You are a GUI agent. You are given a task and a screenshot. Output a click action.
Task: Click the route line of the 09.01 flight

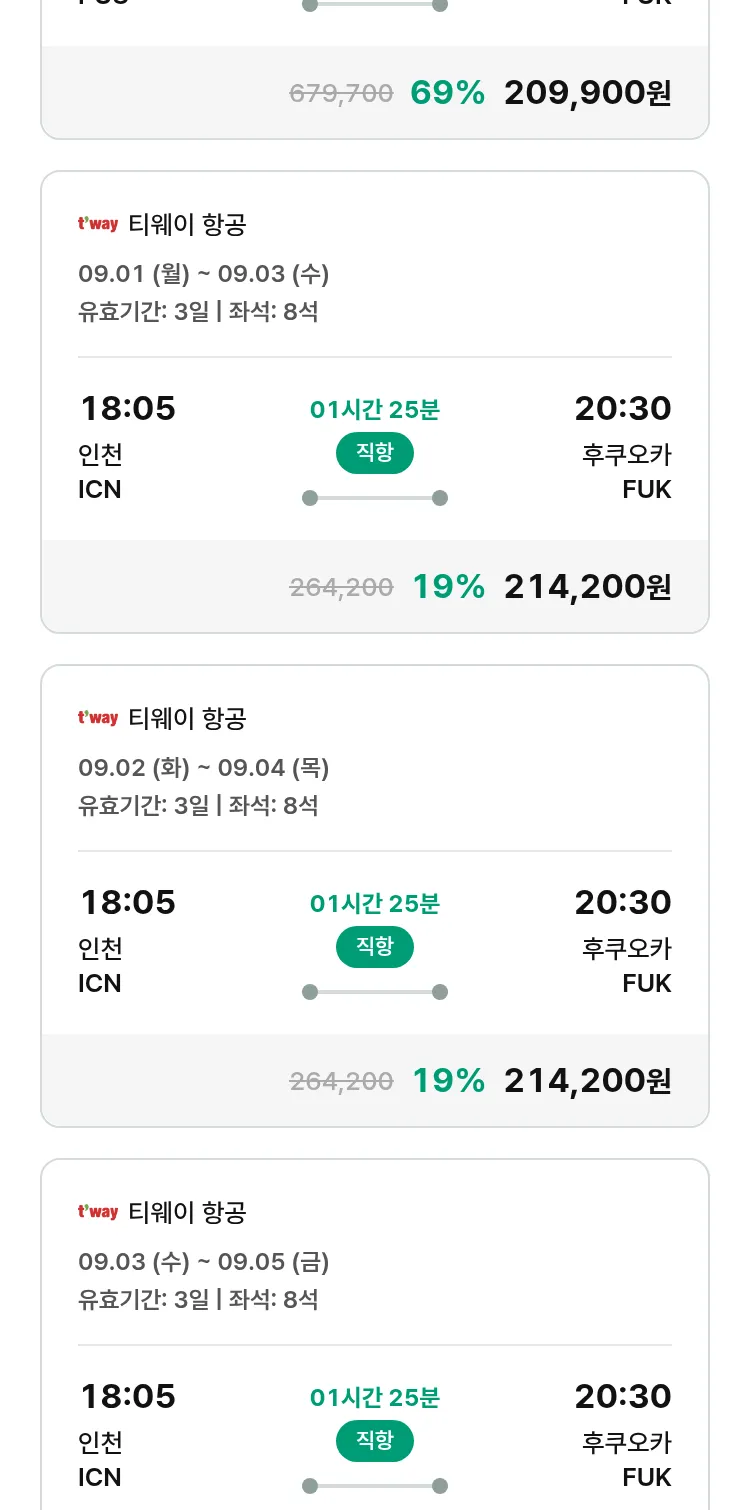point(375,498)
